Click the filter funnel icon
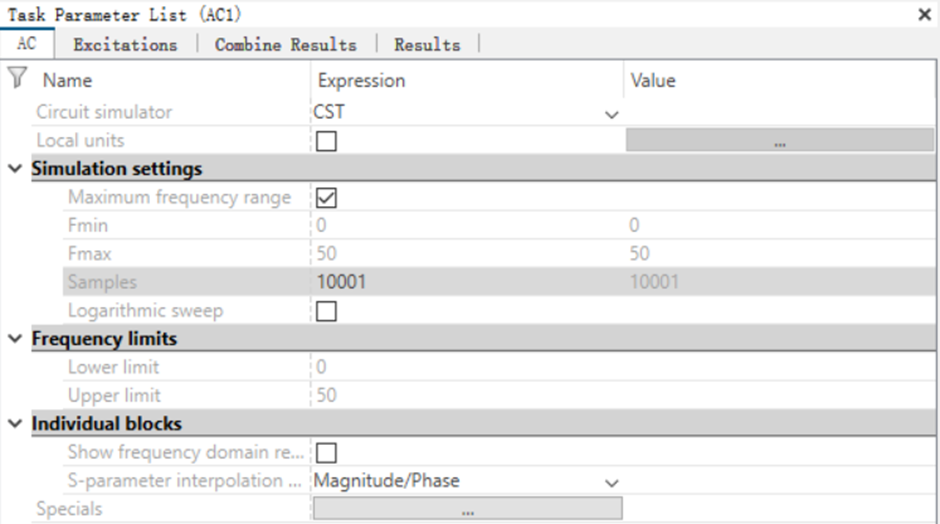This screenshot has width=940, height=524. [17, 79]
